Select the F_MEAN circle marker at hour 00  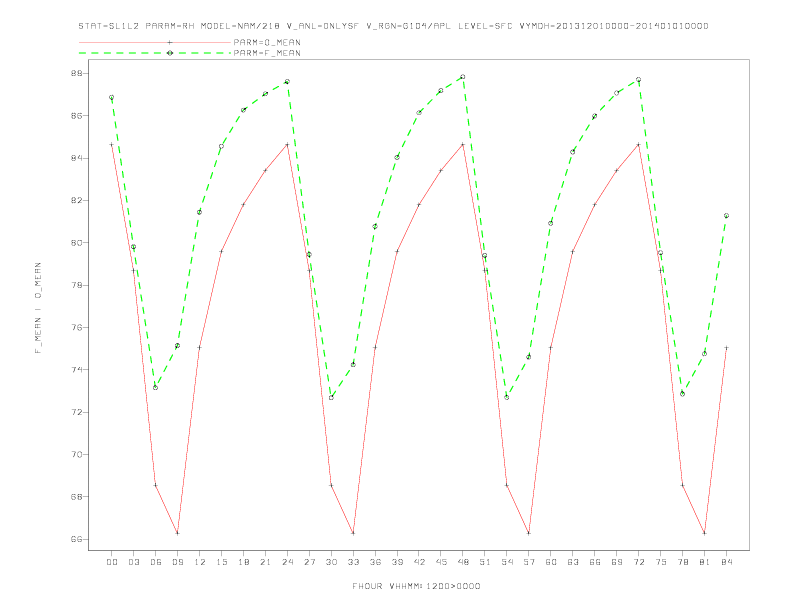[x=112, y=97]
